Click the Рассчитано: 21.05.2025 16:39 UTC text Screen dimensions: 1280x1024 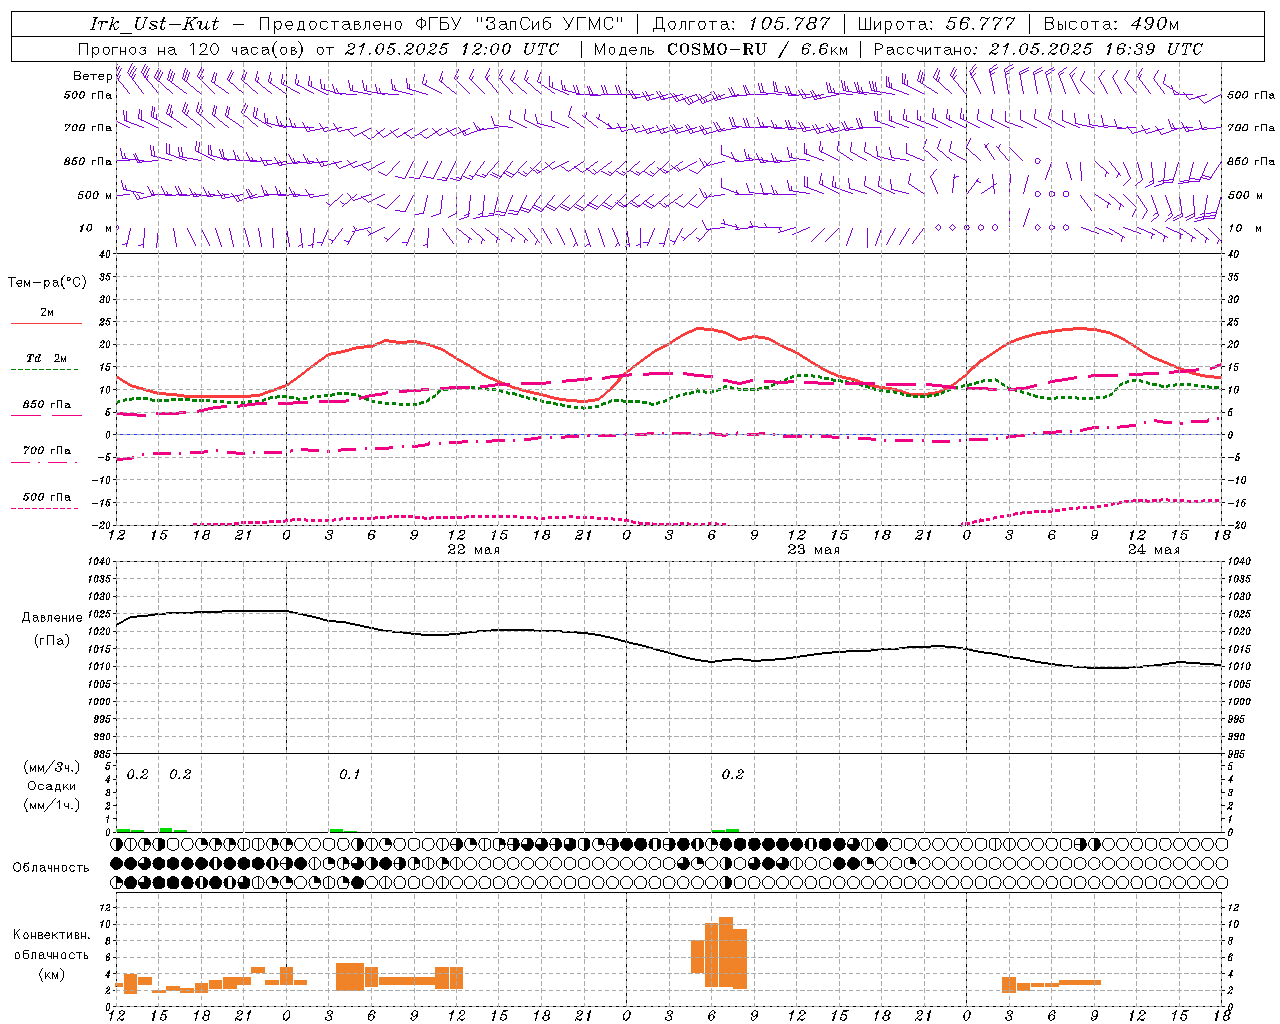coord(1038,48)
